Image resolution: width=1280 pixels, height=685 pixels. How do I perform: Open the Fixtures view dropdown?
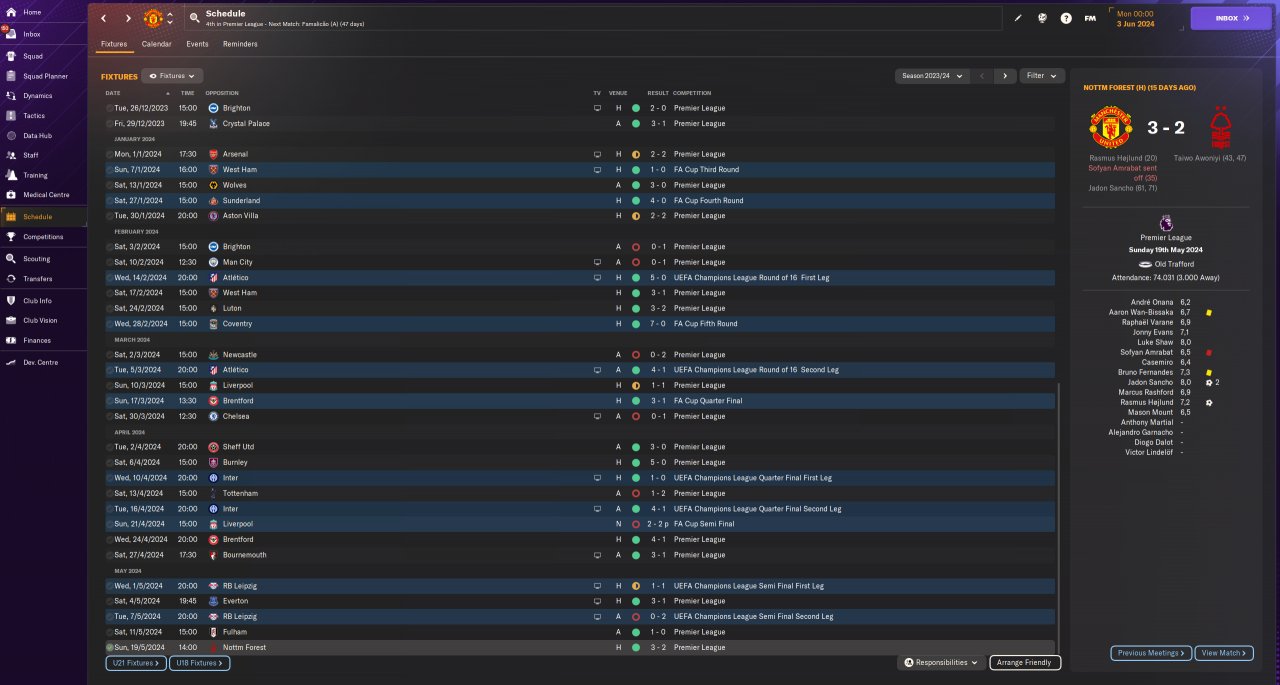pos(172,76)
